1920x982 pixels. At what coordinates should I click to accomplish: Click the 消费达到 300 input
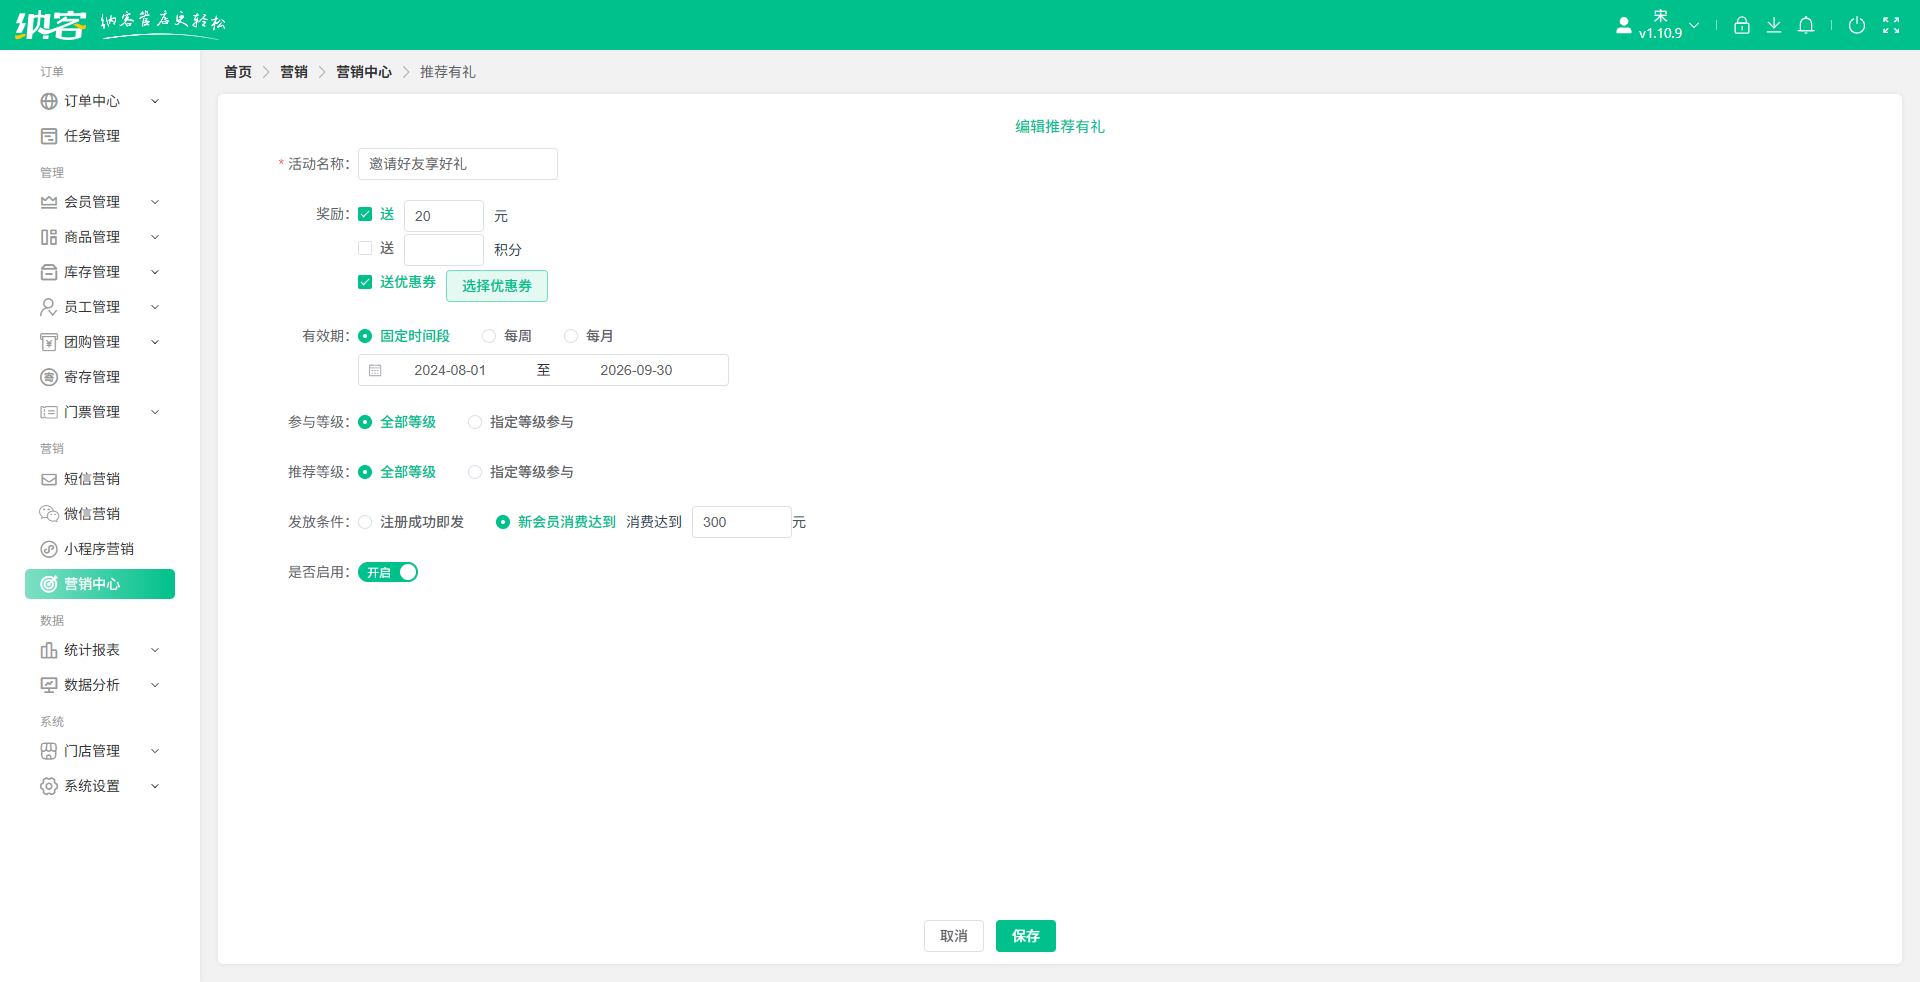[742, 522]
